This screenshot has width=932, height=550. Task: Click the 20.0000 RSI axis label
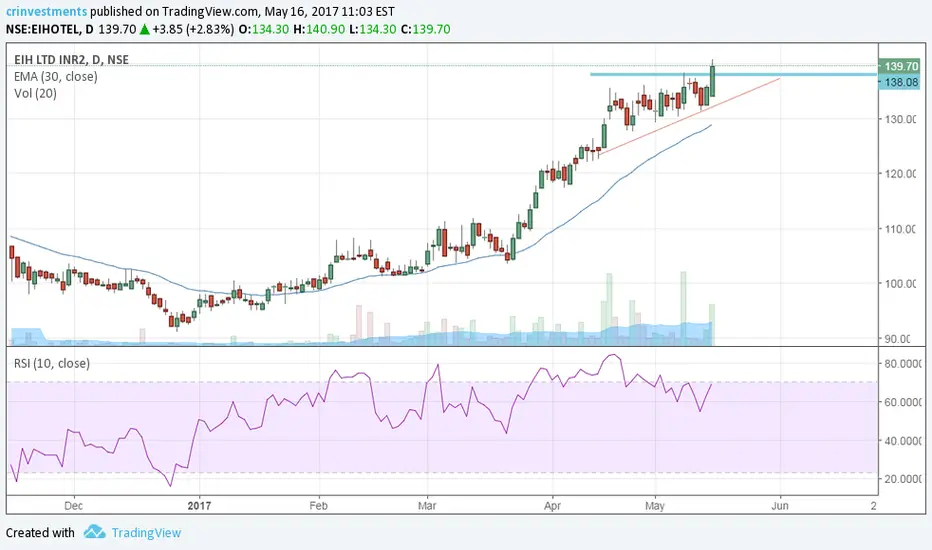[x=902, y=479]
